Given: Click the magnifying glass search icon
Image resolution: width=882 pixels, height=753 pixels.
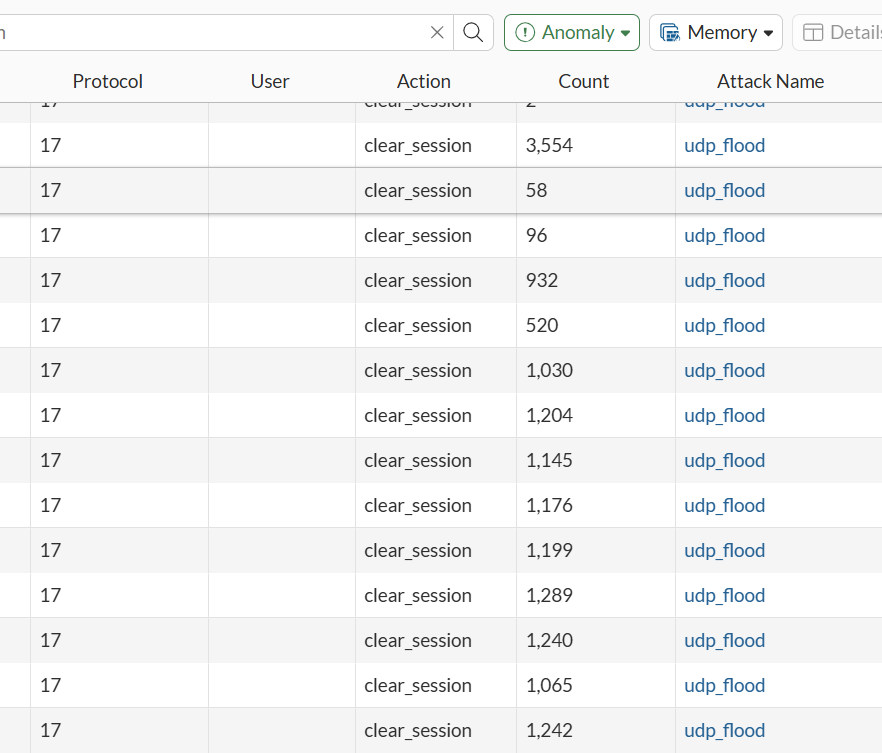Looking at the screenshot, I should click(x=473, y=33).
